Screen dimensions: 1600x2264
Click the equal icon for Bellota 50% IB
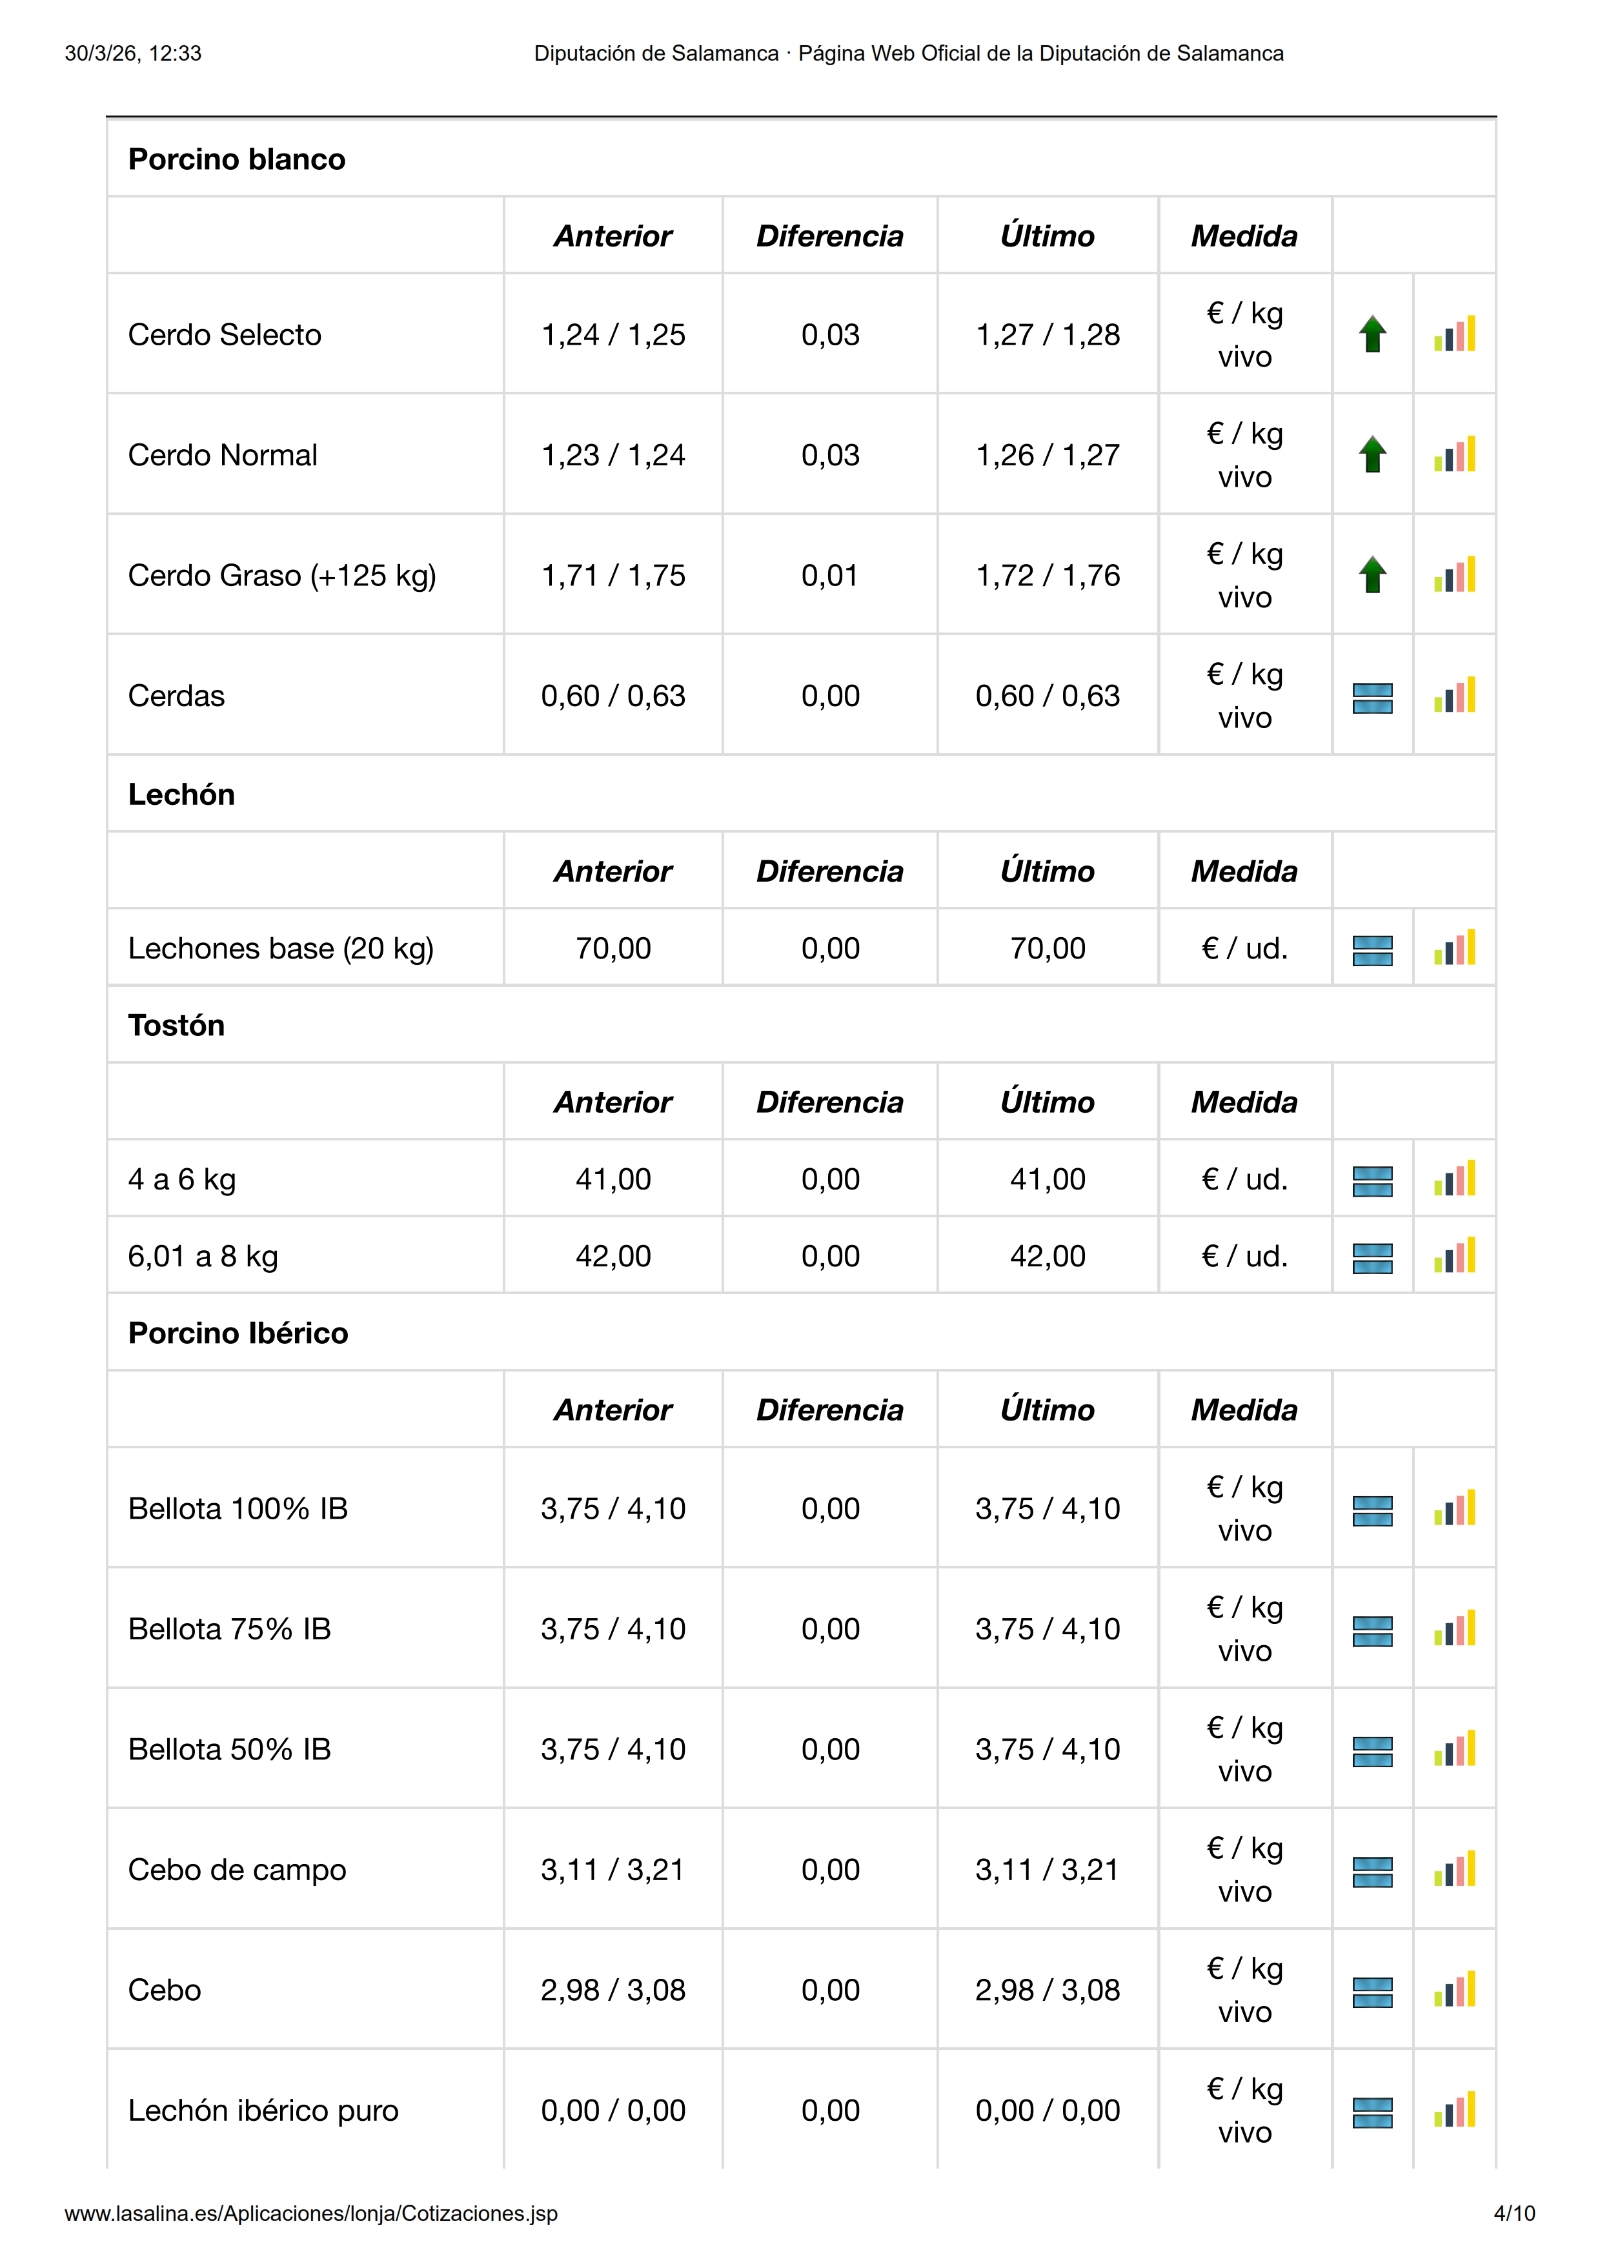(x=1372, y=1751)
